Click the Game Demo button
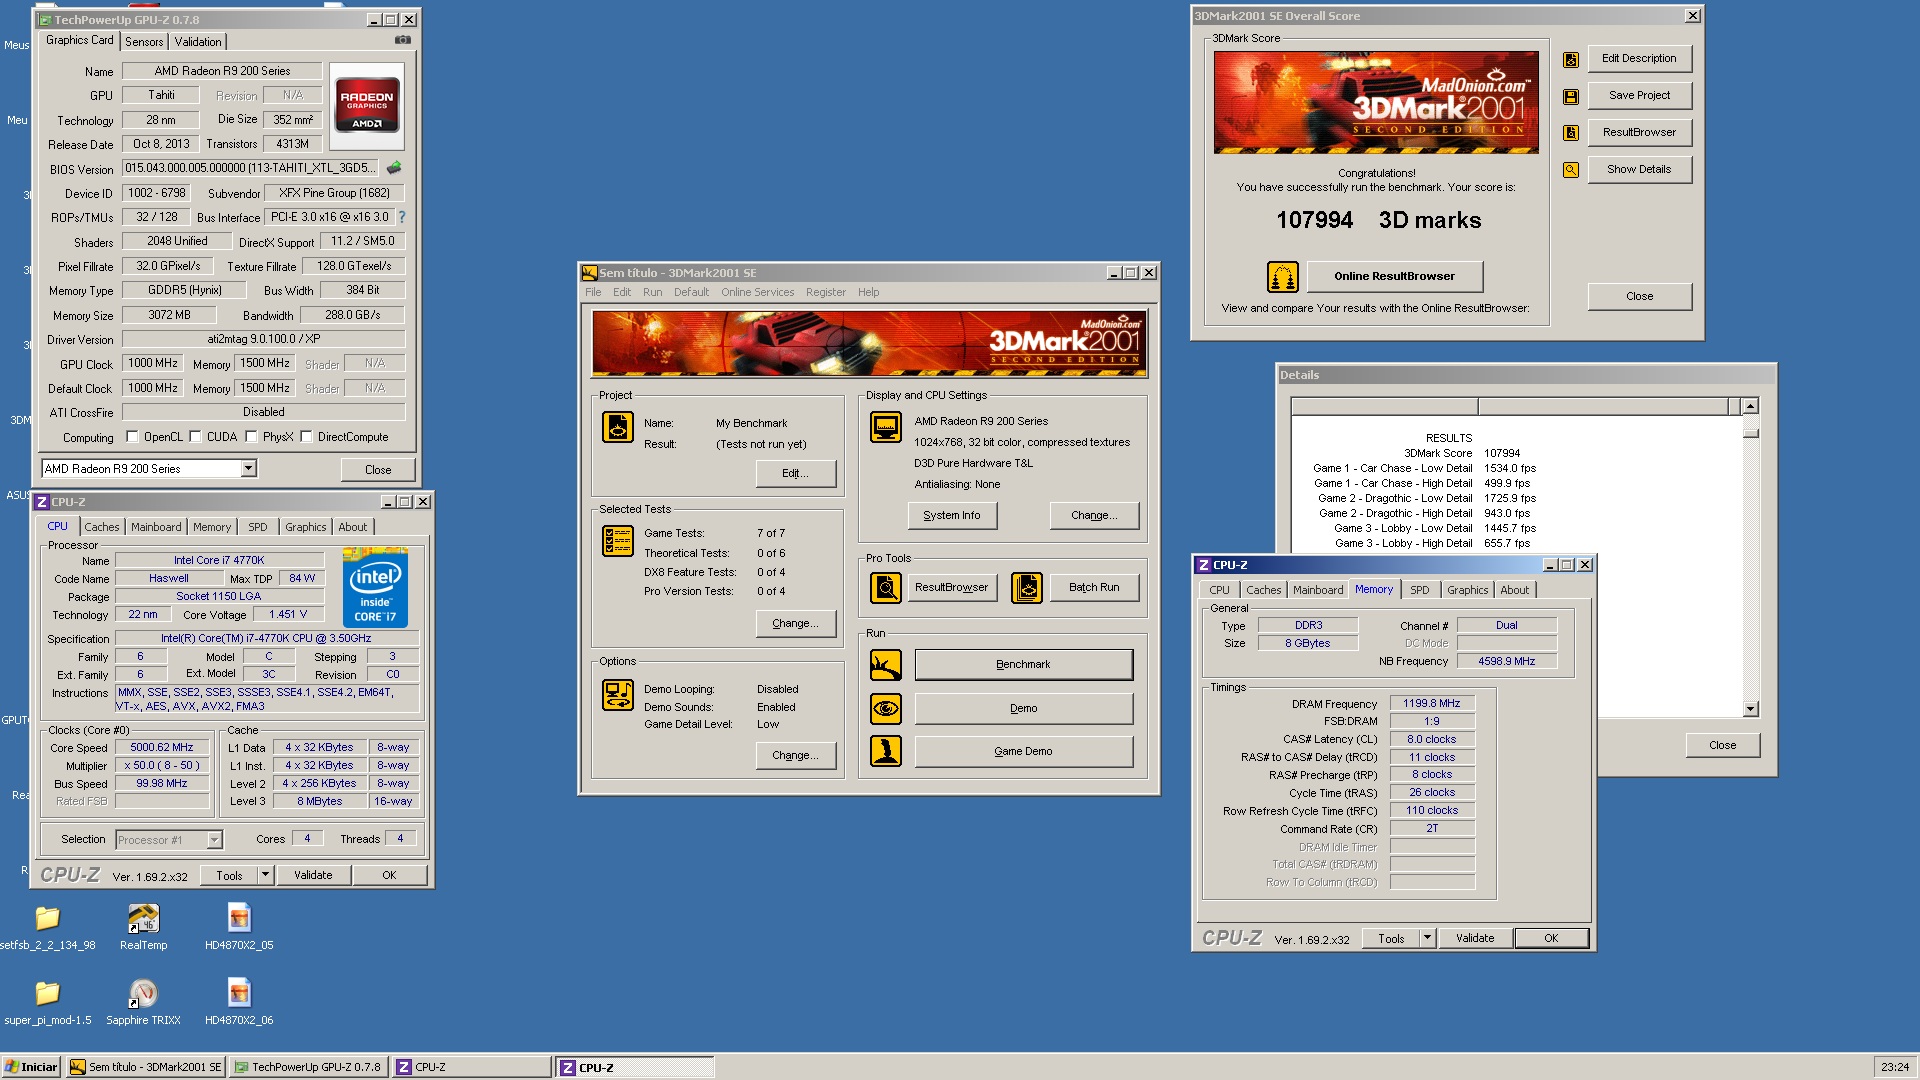This screenshot has height=1080, width=1920. click(x=1023, y=751)
